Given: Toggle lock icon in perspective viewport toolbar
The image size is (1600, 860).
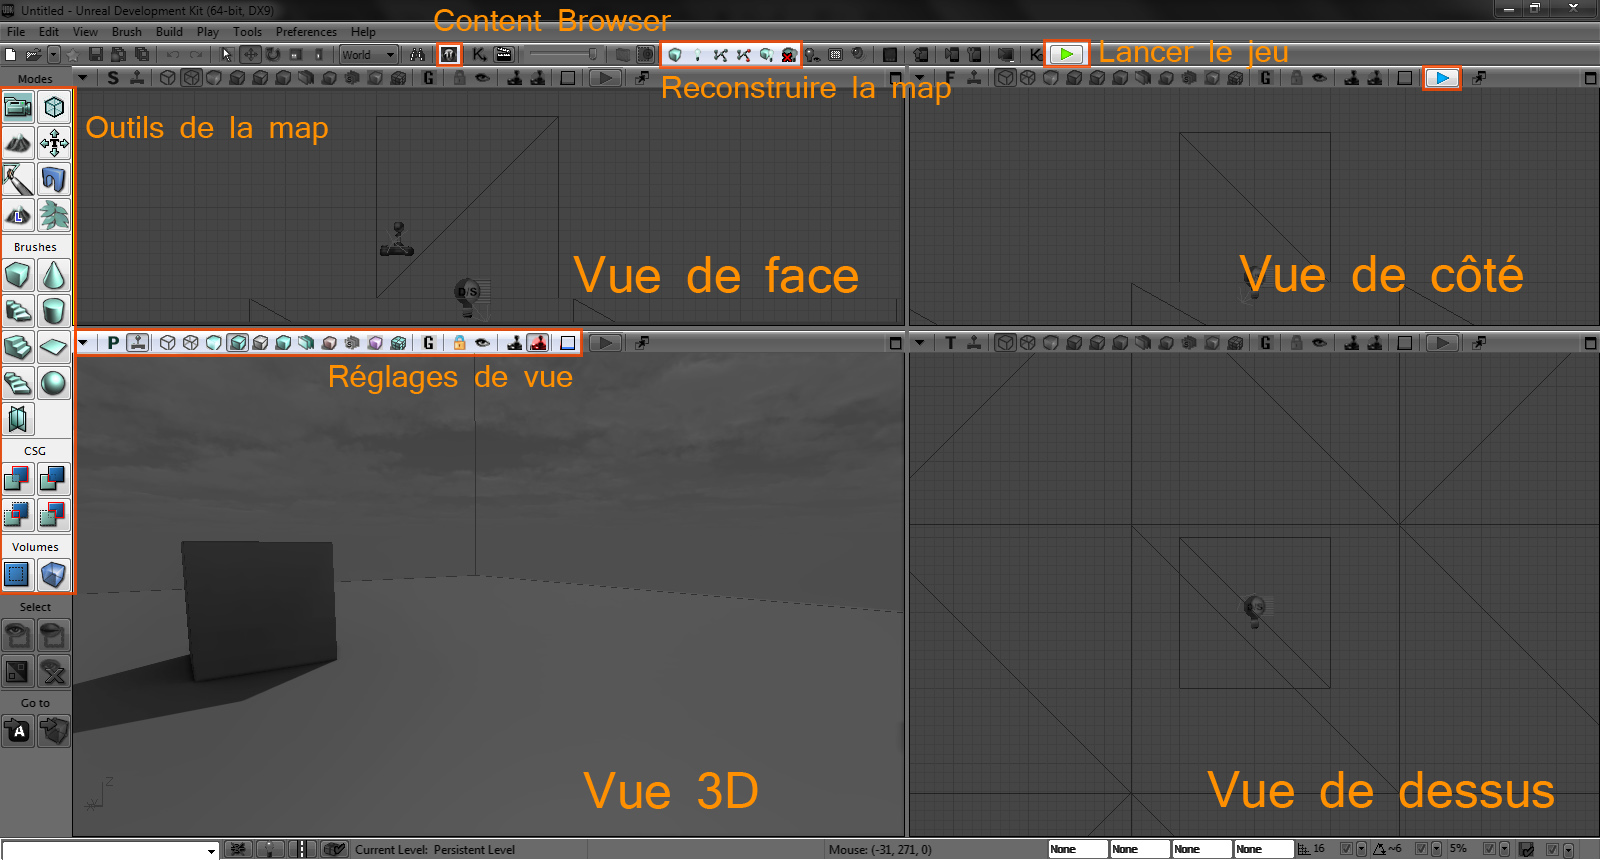Looking at the screenshot, I should pyautogui.click(x=459, y=343).
